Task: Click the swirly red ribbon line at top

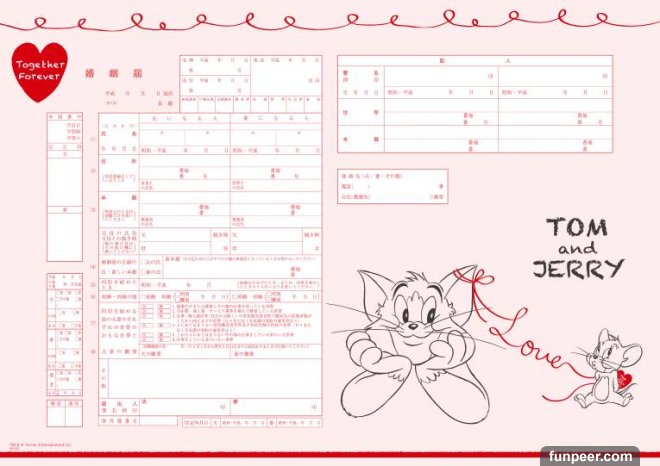Action: 330,18
